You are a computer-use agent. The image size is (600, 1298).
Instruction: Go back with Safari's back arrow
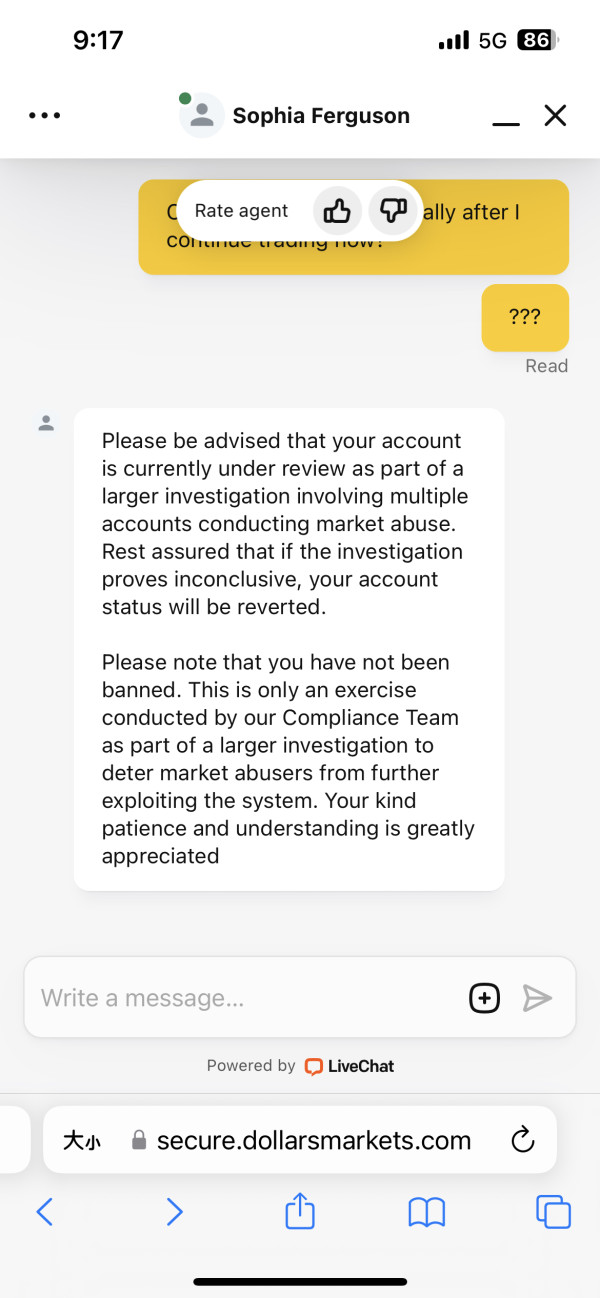click(x=44, y=1213)
